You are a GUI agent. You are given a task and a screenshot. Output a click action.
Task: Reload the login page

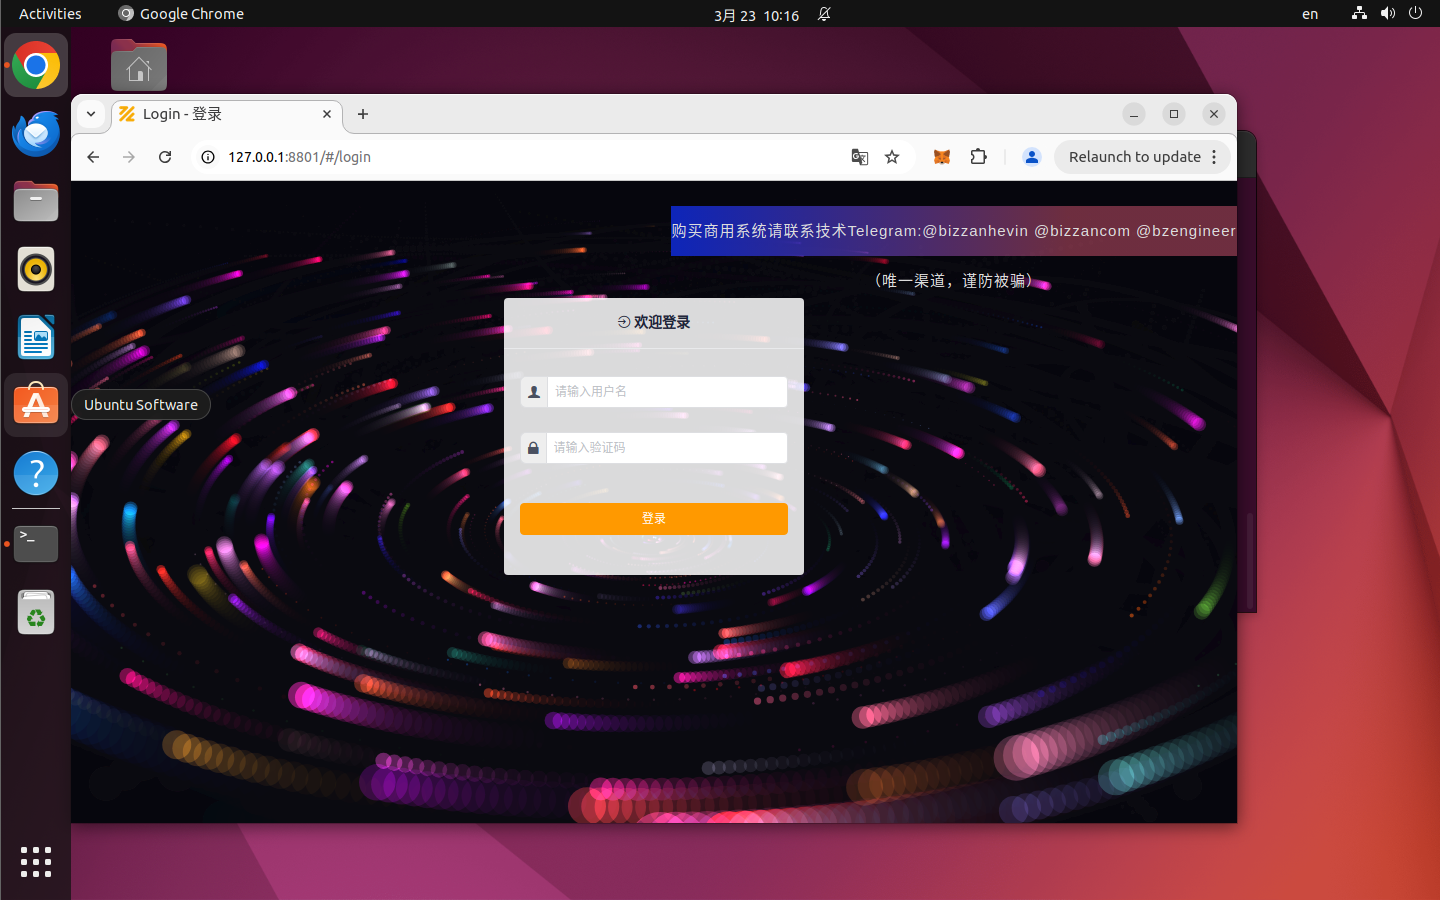click(165, 157)
